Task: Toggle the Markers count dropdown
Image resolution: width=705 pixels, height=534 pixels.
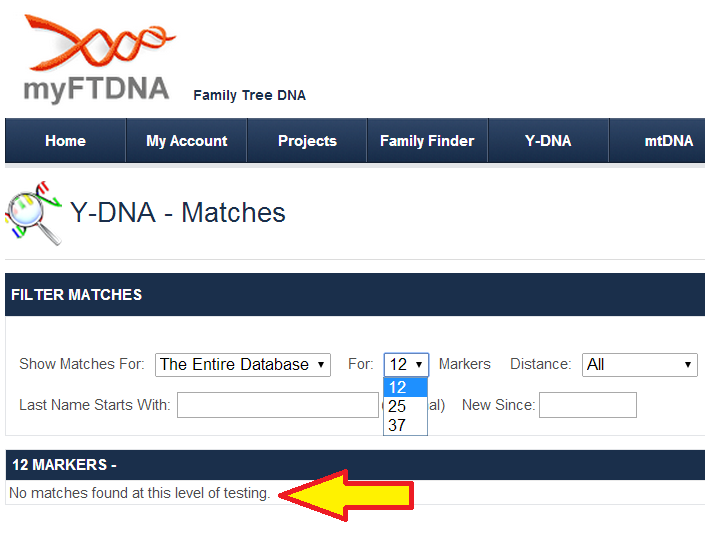Action: (x=406, y=365)
